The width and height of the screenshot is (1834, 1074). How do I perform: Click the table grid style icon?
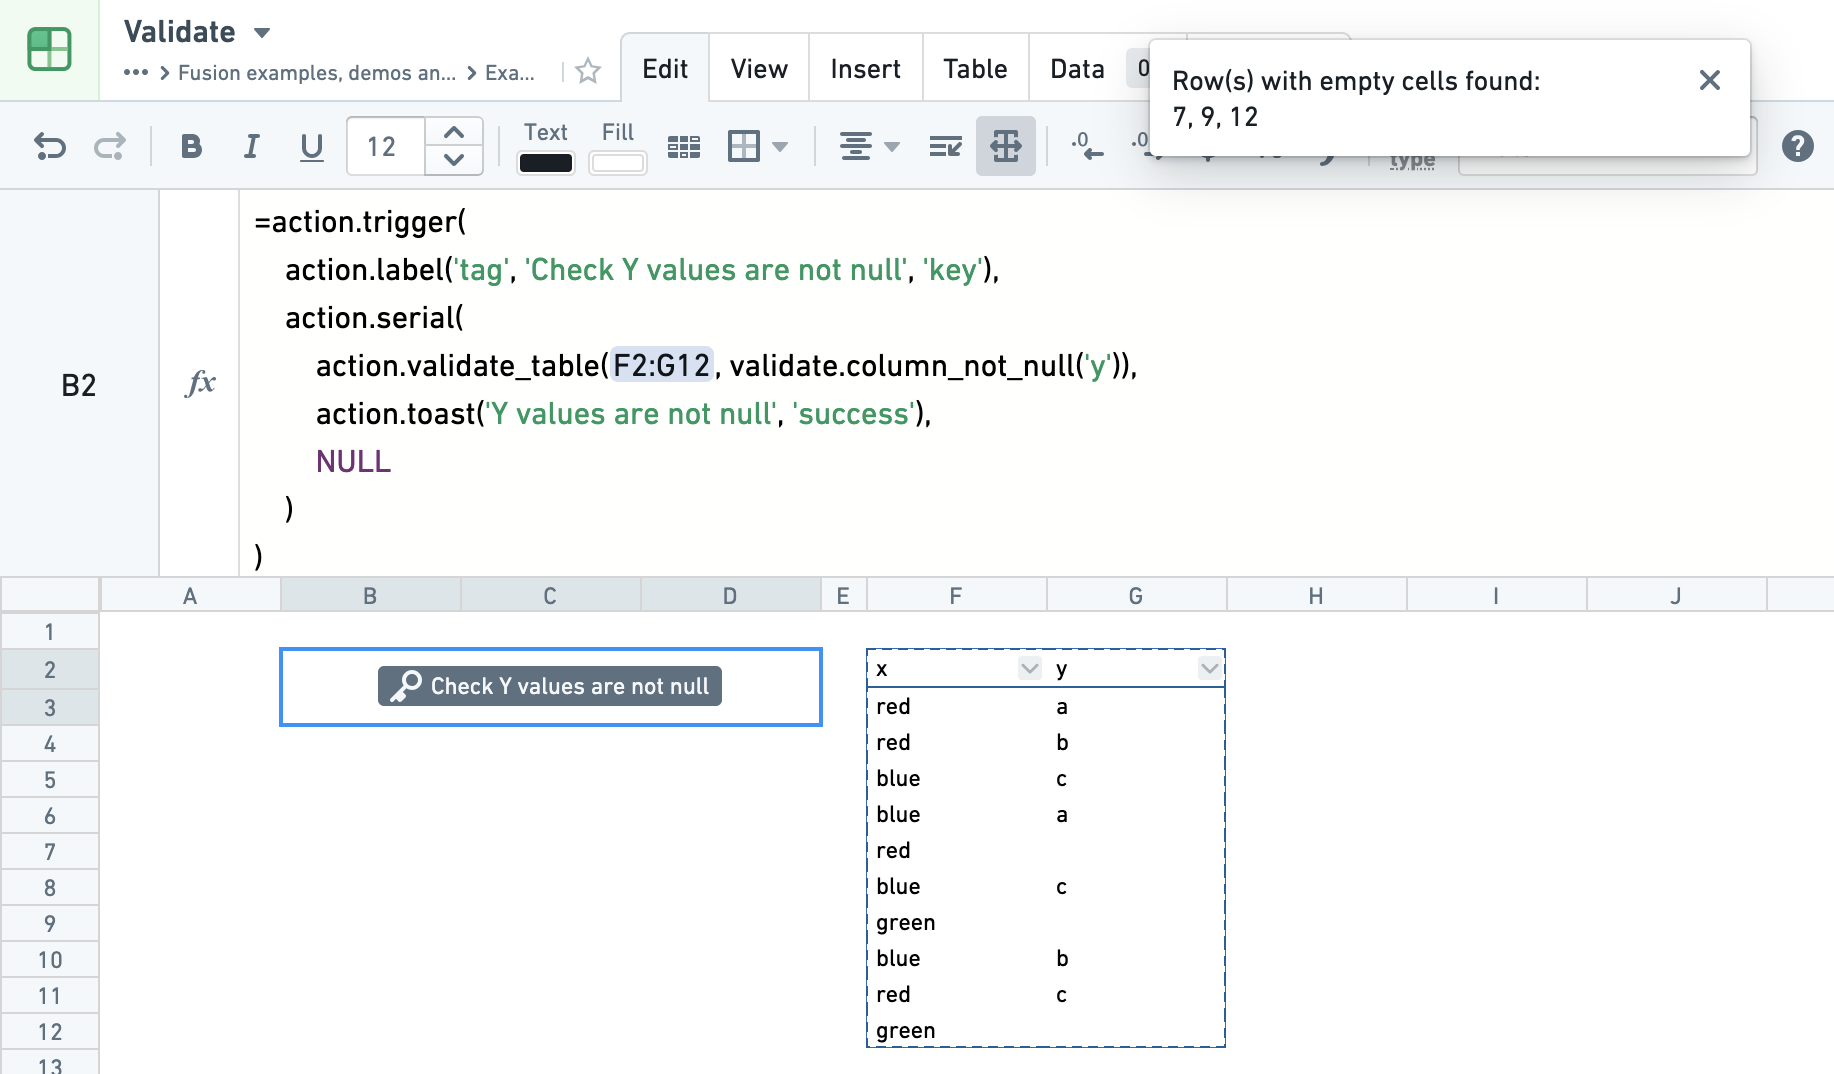point(684,148)
